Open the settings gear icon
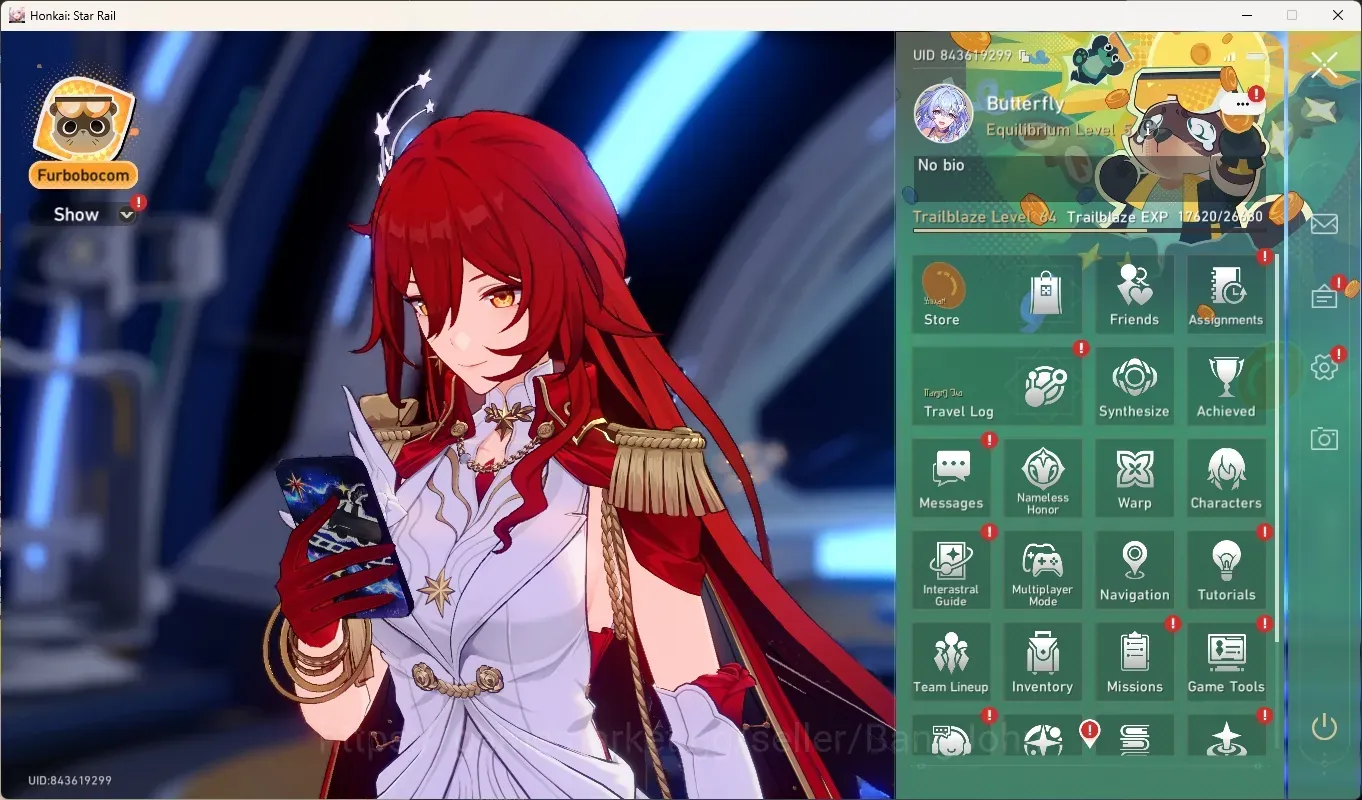The width and height of the screenshot is (1362, 800). point(1324,367)
